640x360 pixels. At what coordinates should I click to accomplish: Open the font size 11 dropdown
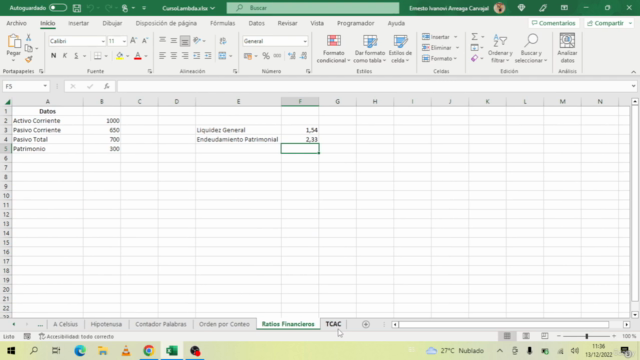click(124, 41)
